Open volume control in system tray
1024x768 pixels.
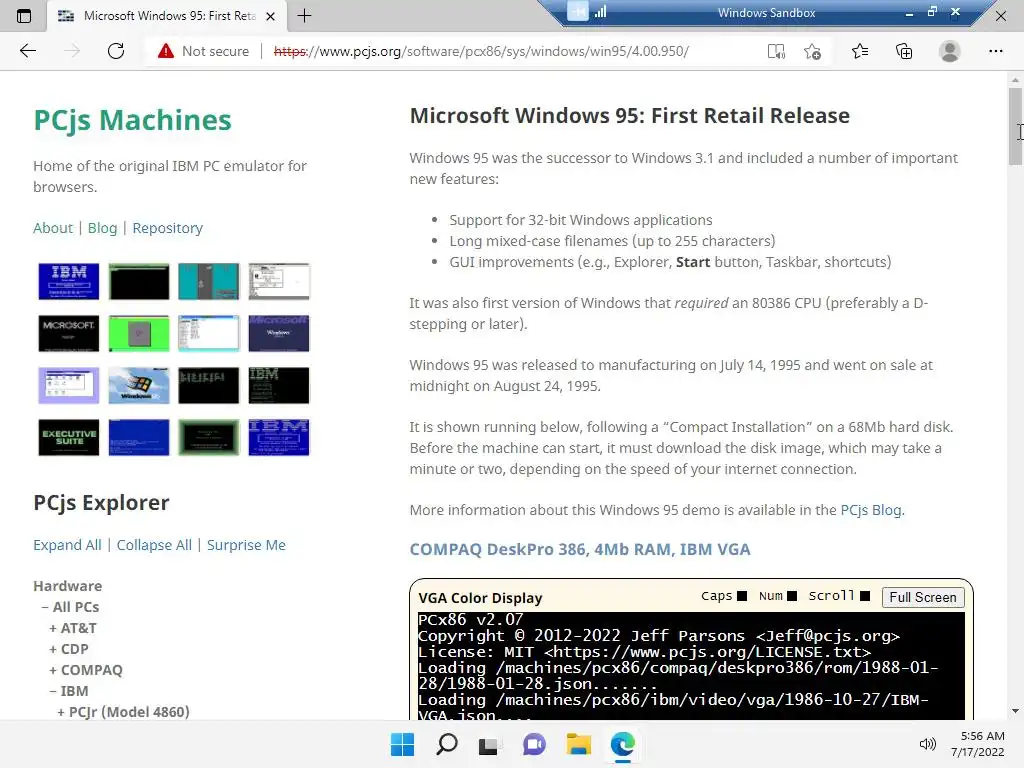pos(927,744)
